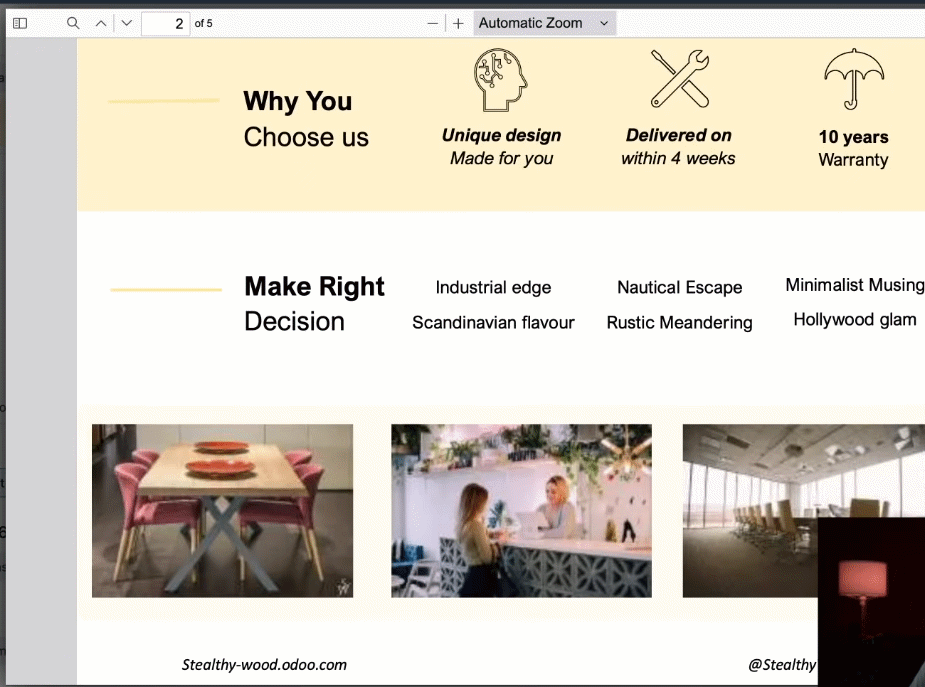Screen dimensions: 925x687
Task: Click the page number field
Action: (x=166, y=24)
